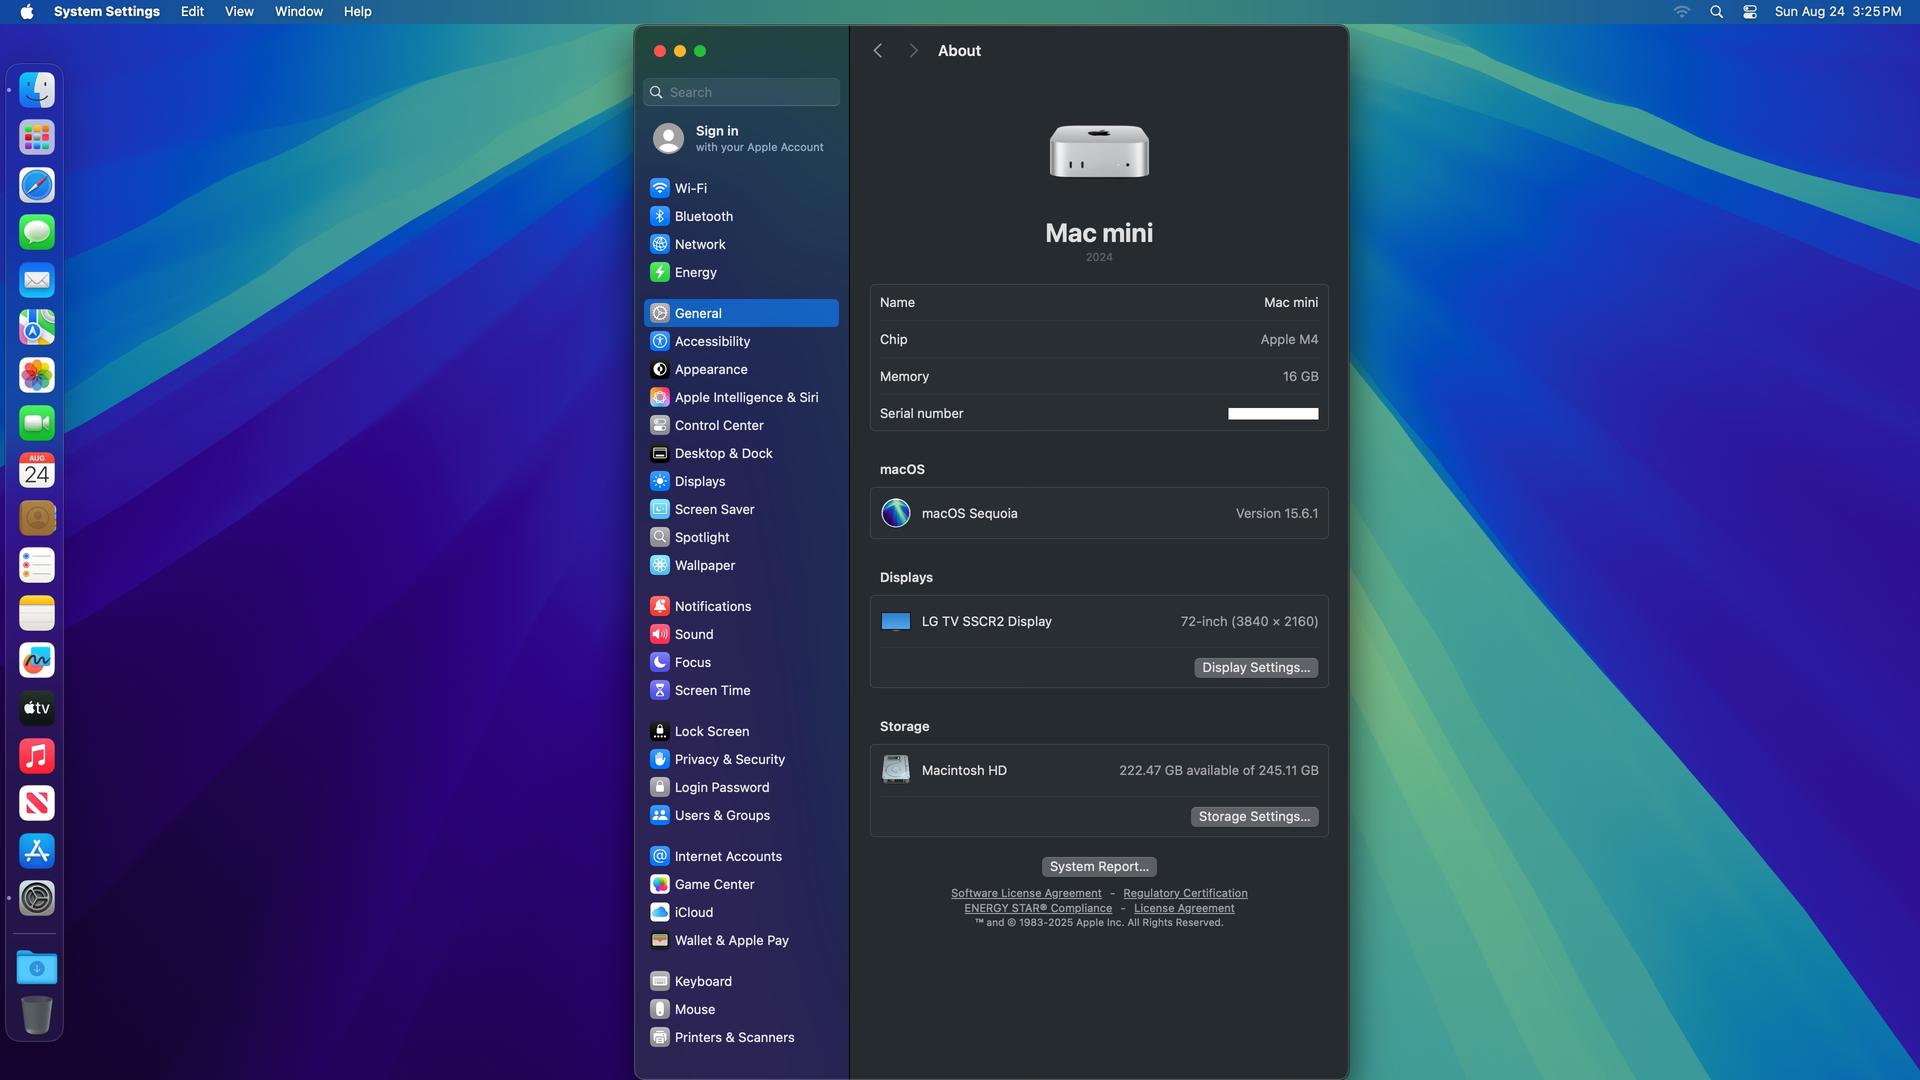This screenshot has width=1920, height=1080.
Task: Open Control Center from menu bar
Action: (1749, 12)
